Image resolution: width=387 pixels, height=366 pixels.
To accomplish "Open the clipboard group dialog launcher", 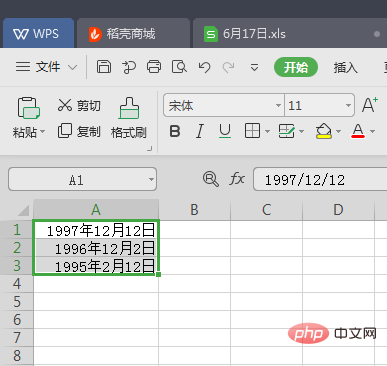I will (x=150, y=149).
